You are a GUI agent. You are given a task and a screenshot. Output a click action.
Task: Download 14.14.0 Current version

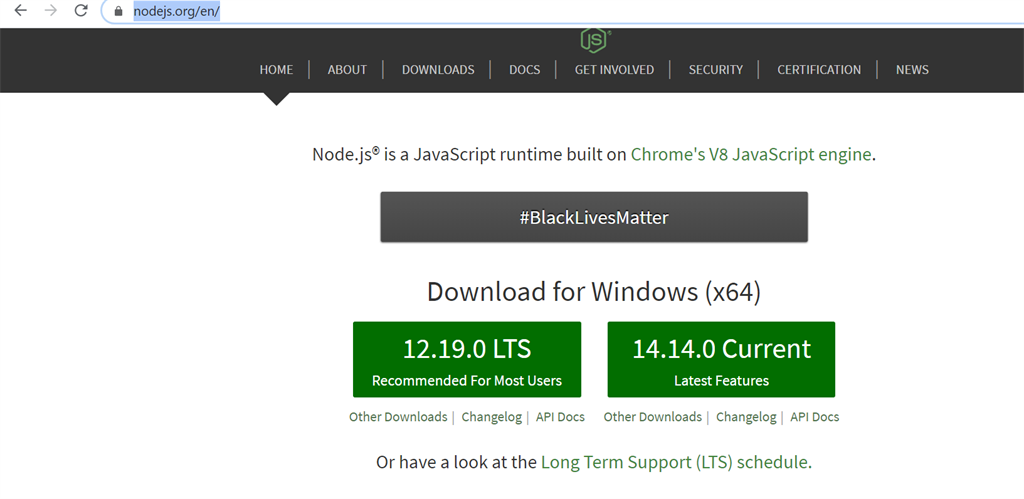pos(721,359)
